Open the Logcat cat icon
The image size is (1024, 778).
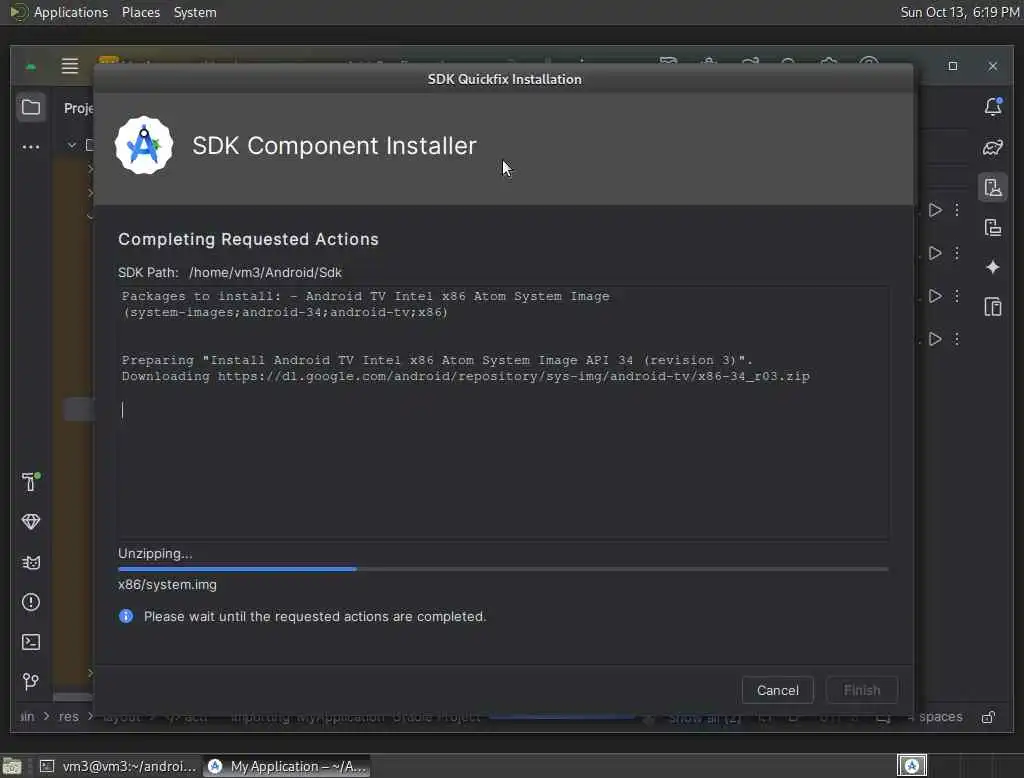tap(31, 562)
